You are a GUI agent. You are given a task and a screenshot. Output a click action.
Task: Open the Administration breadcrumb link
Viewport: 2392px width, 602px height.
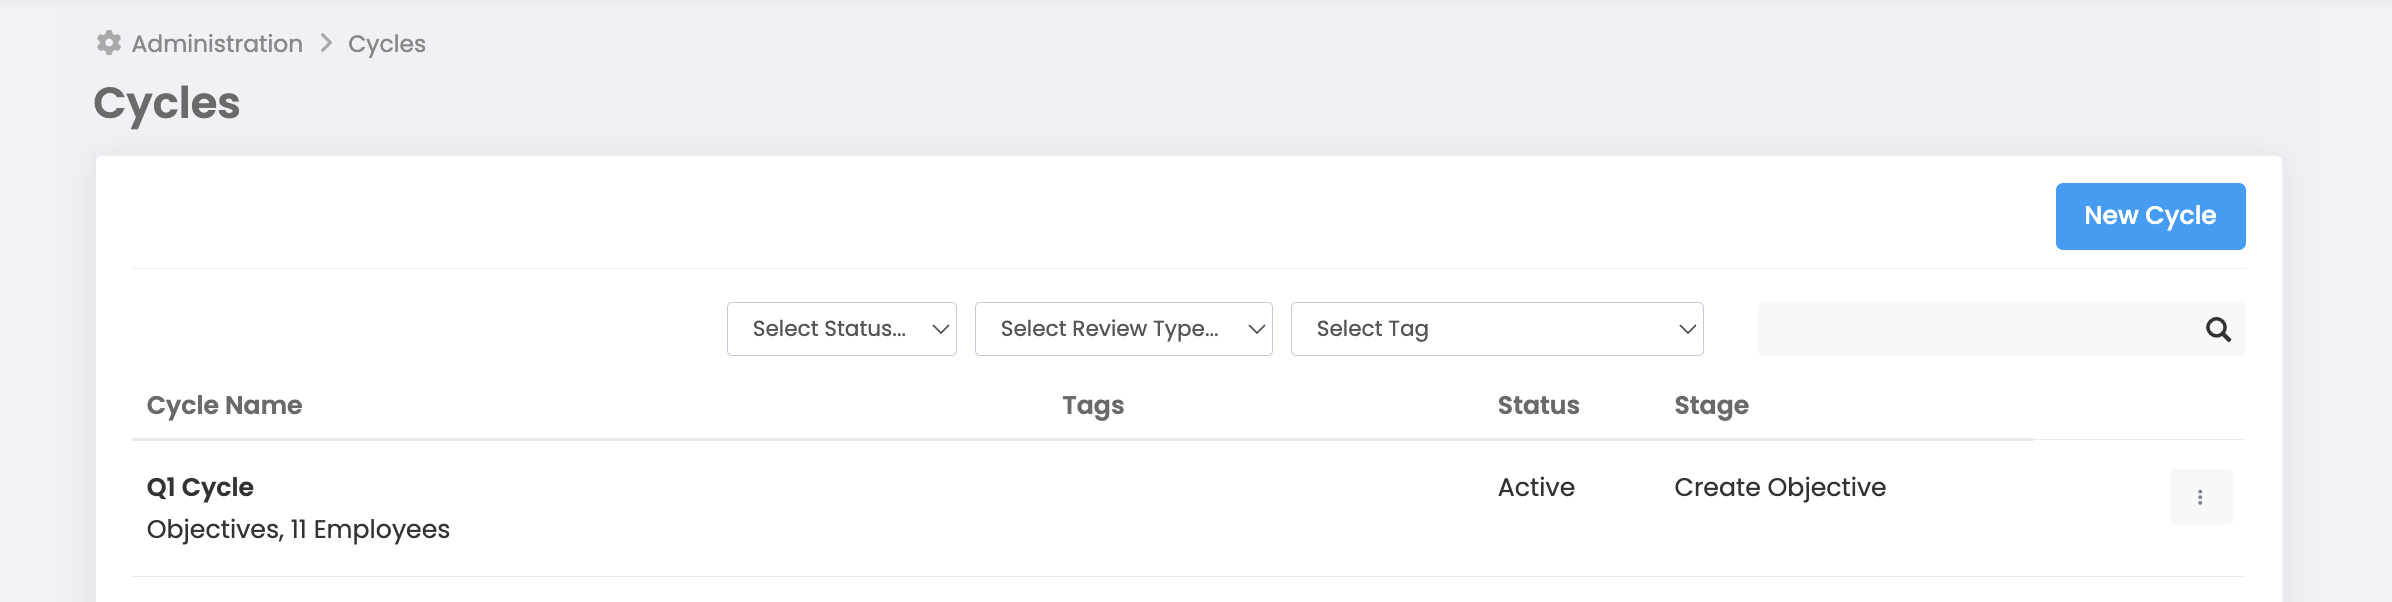coord(217,44)
